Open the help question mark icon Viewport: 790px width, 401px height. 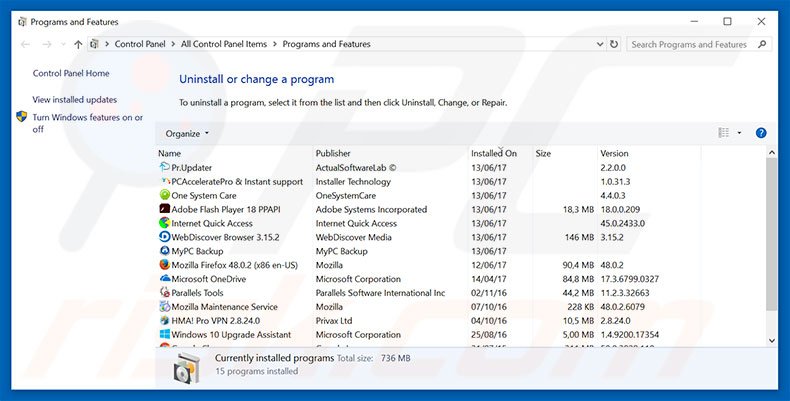[761, 133]
